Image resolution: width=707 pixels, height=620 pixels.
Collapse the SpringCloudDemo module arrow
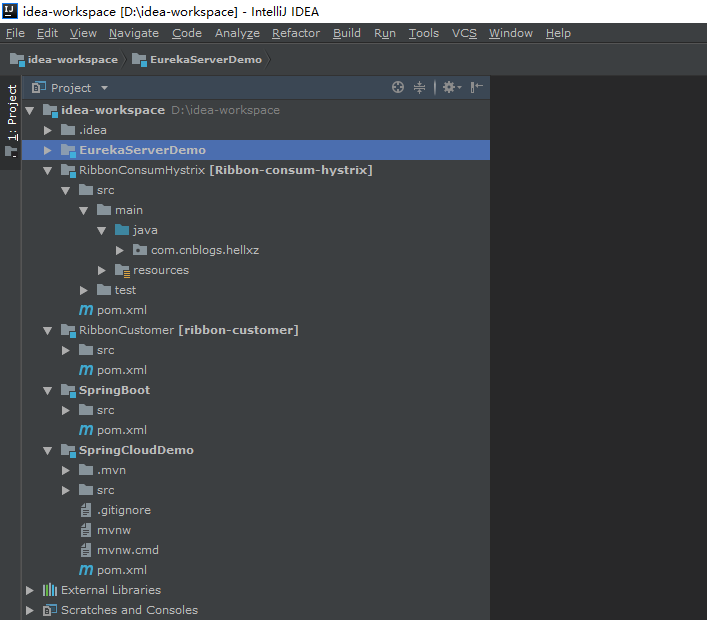click(47, 450)
